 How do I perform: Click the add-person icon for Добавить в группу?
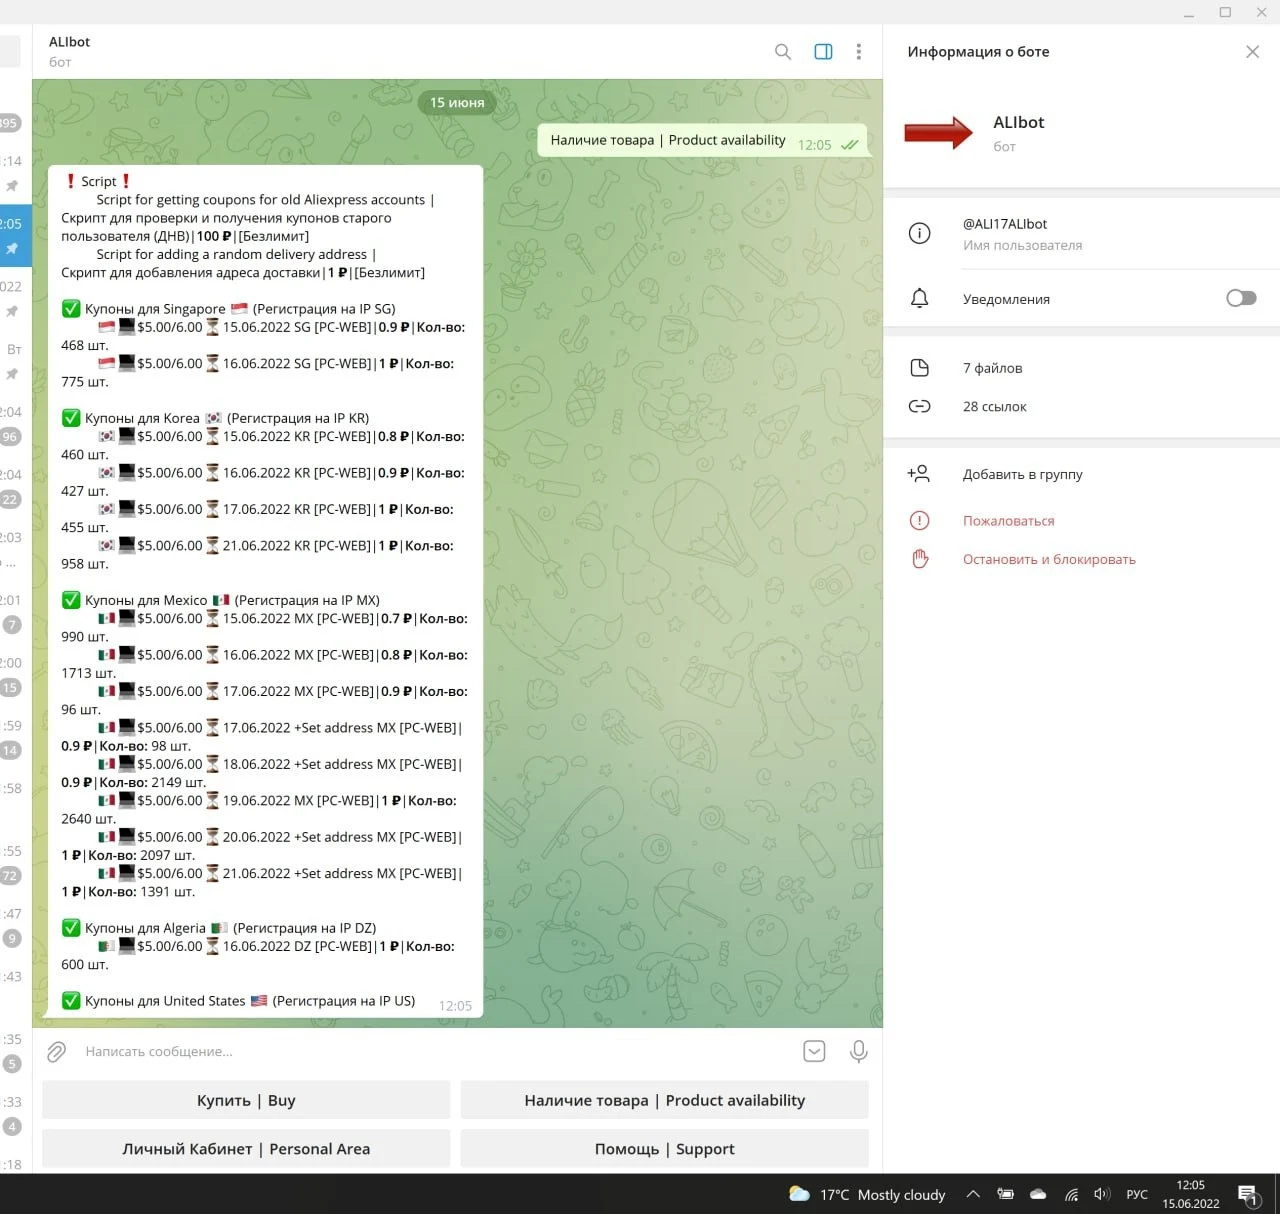pos(919,474)
